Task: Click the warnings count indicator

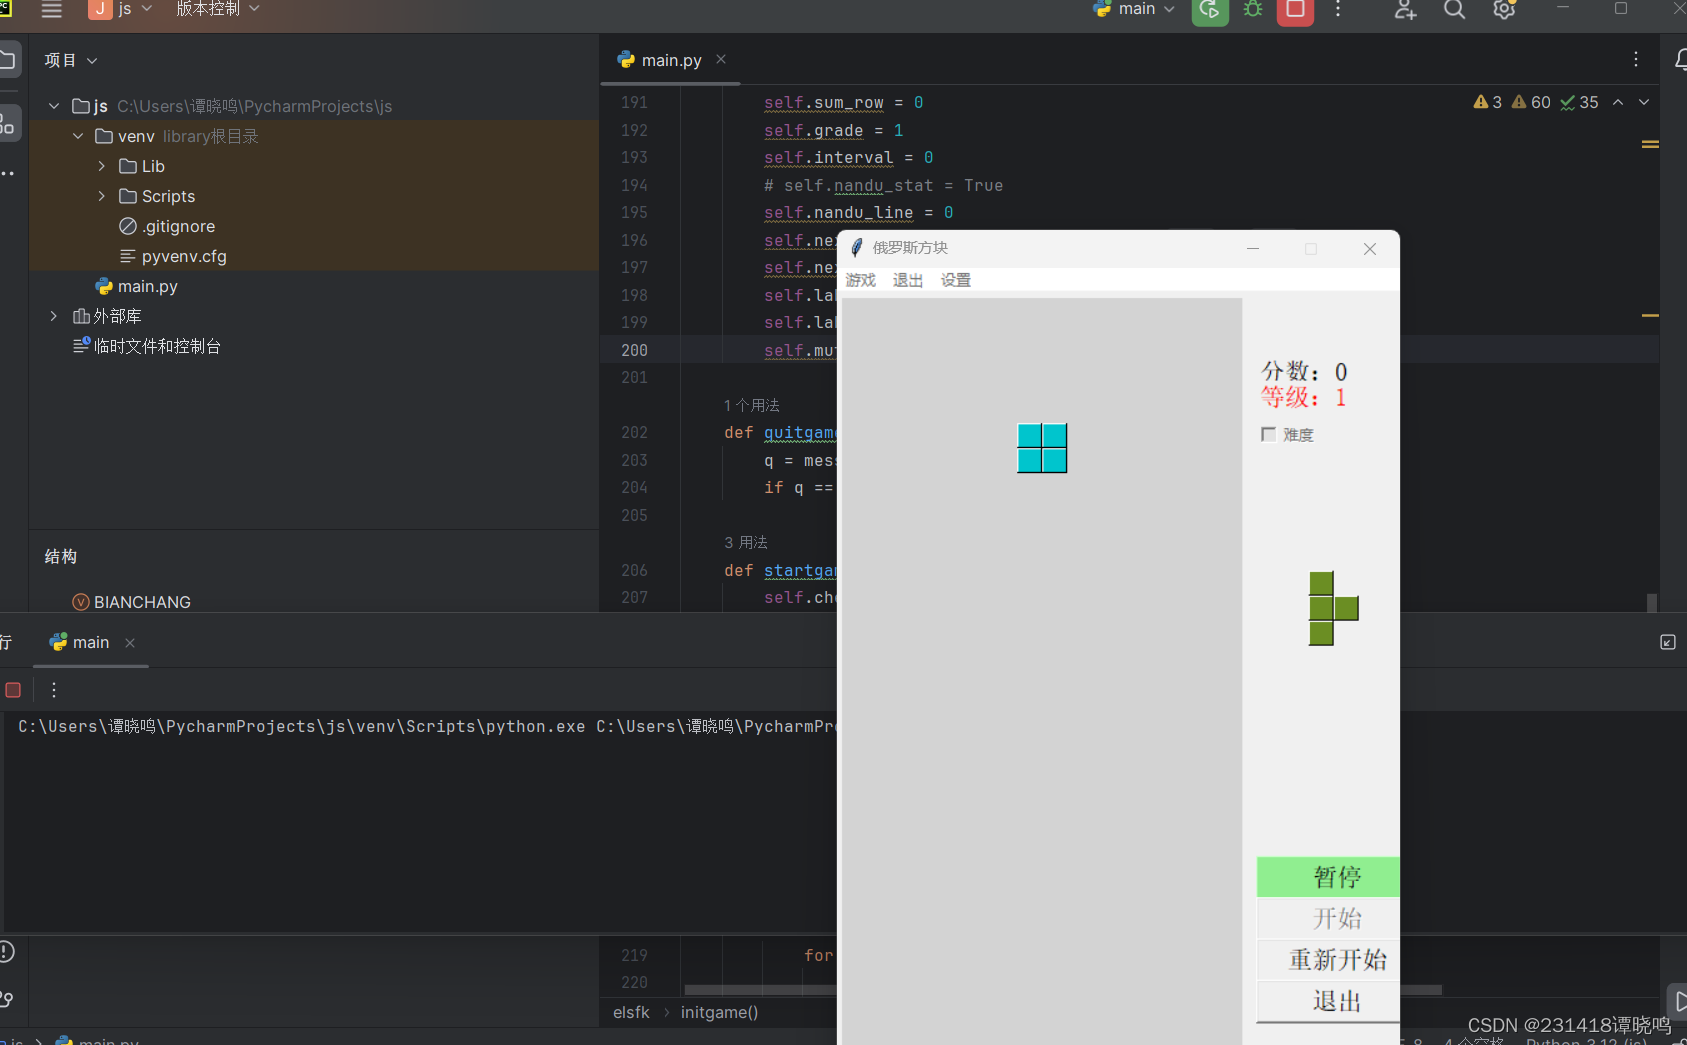Action: [1488, 102]
